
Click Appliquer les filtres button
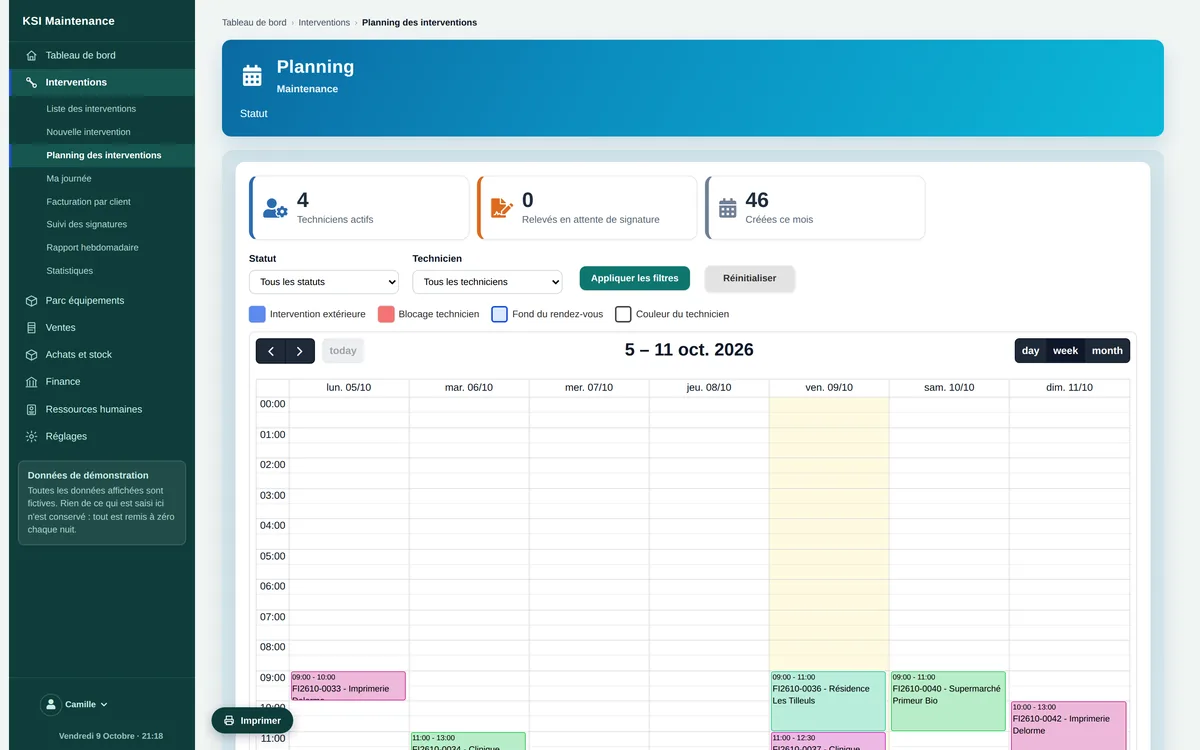pyautogui.click(x=635, y=278)
